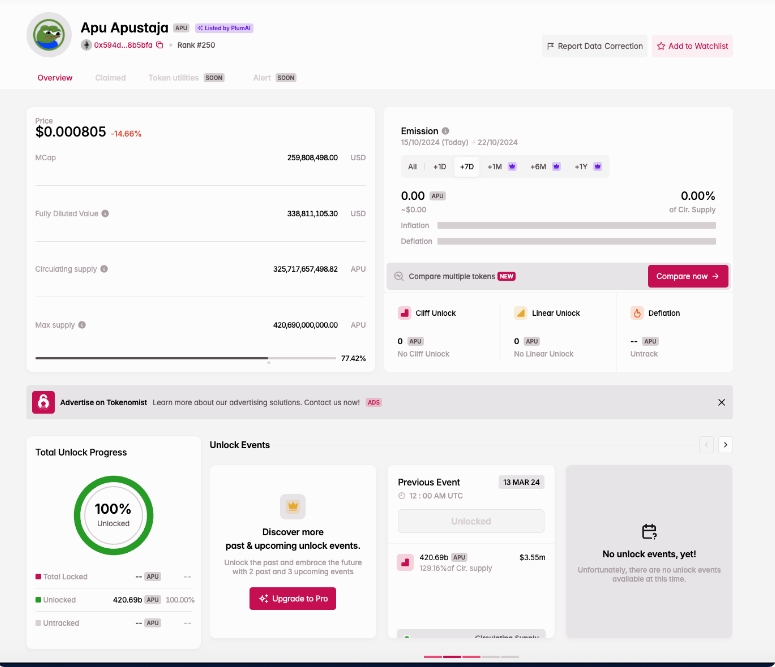Click the Inflation progress bar
The width and height of the screenshot is (775, 667).
point(576,225)
